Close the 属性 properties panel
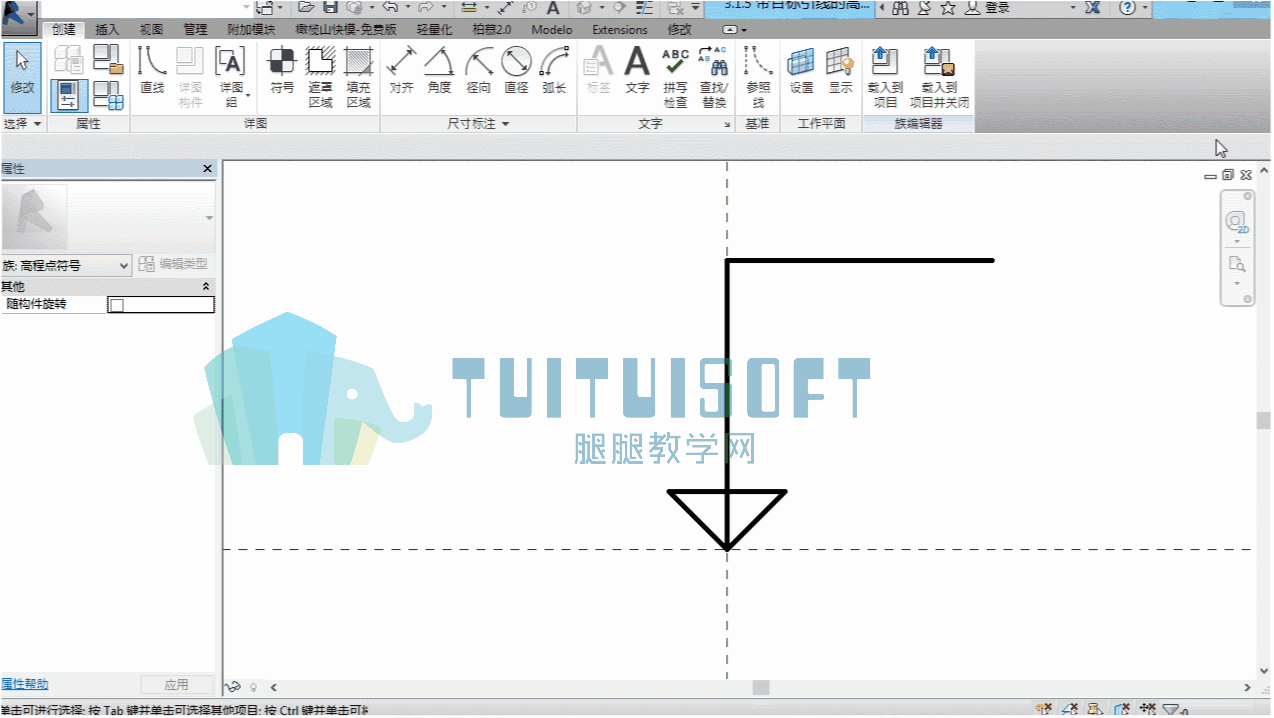Image resolution: width=1274 pixels, height=718 pixels. (208, 169)
